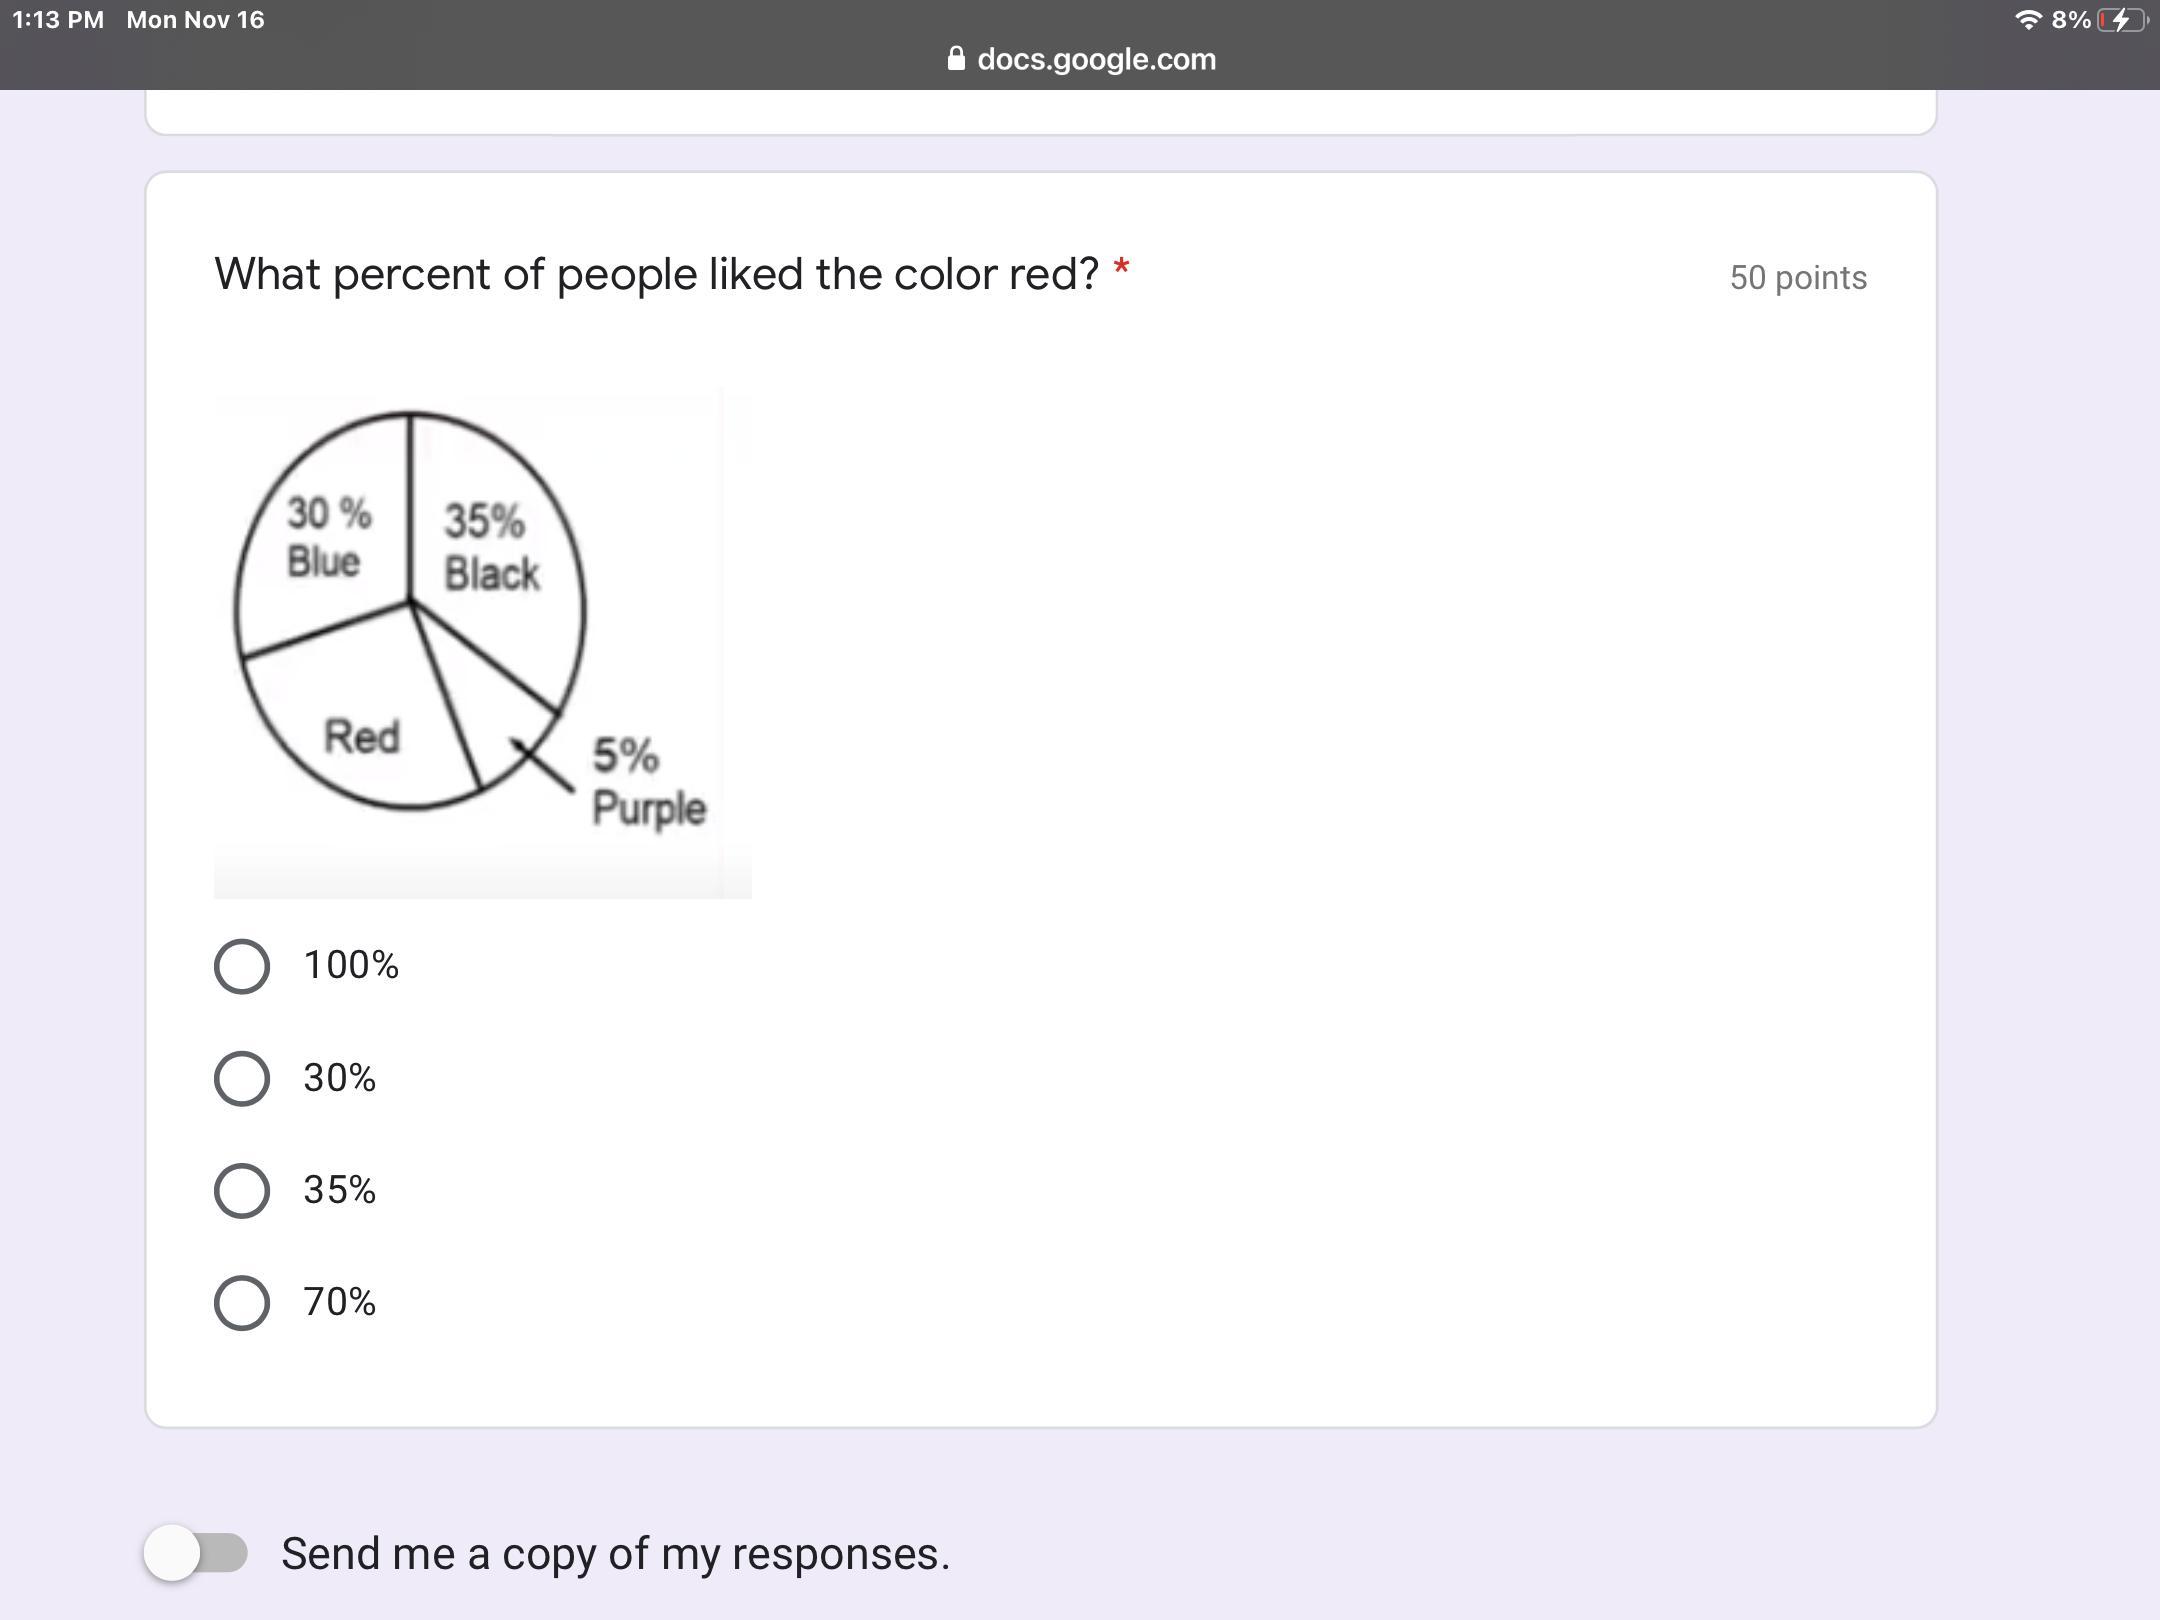The height and width of the screenshot is (1620, 2160).
Task: Tap the 8% battery percentage indicator
Action: (x=2070, y=20)
